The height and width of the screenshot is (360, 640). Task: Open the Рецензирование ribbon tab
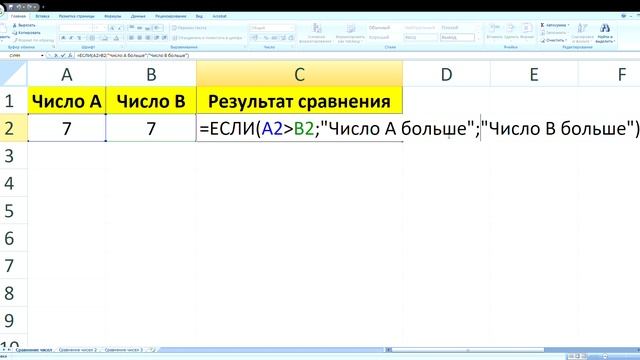tap(171, 16)
